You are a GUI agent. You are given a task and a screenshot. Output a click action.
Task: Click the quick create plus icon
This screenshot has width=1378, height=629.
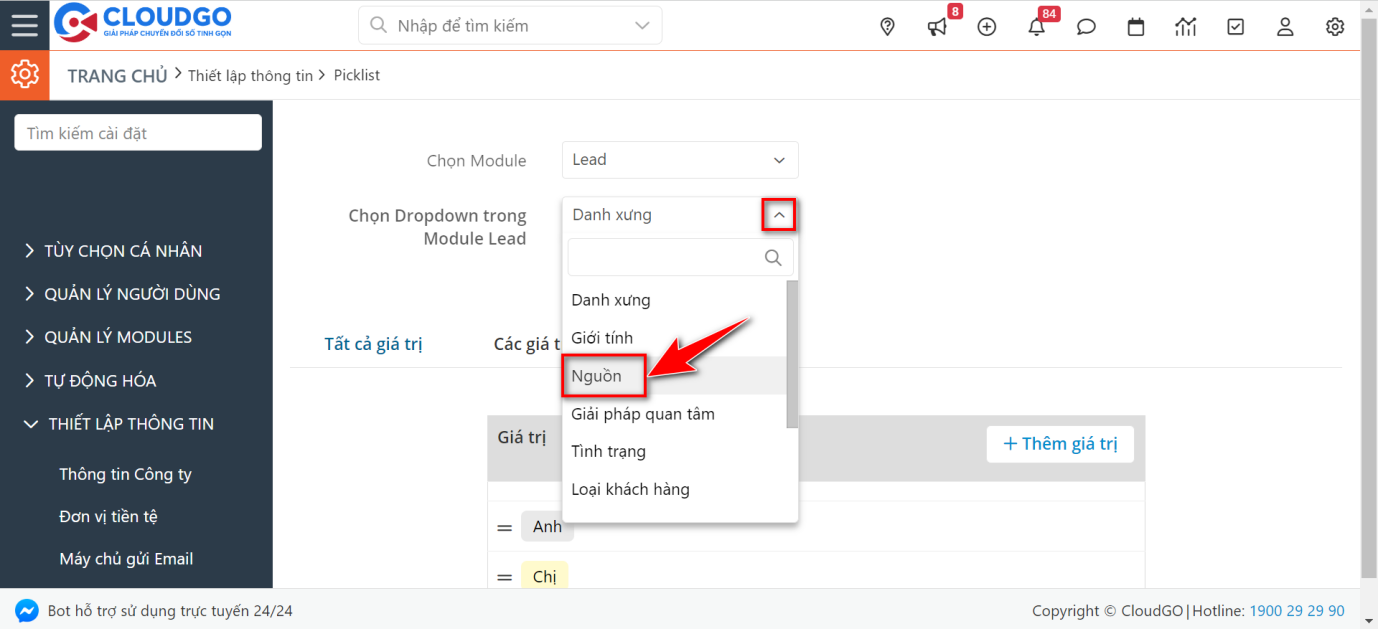click(986, 26)
